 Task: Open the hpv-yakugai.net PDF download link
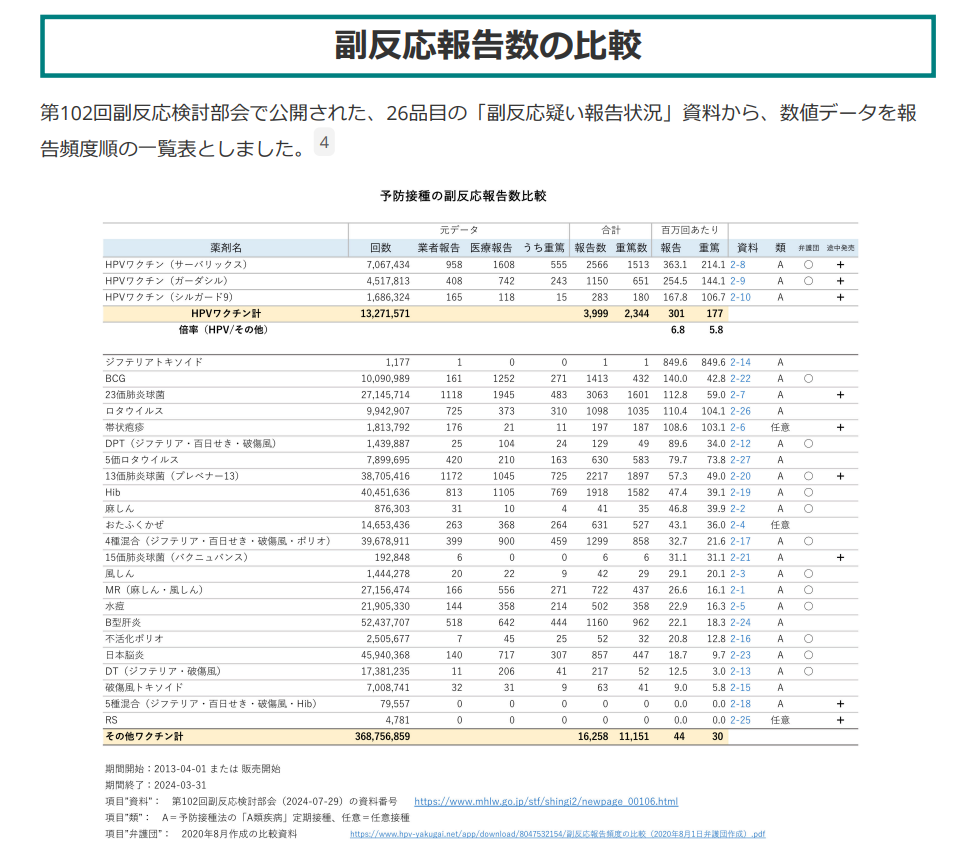[x=557, y=833]
